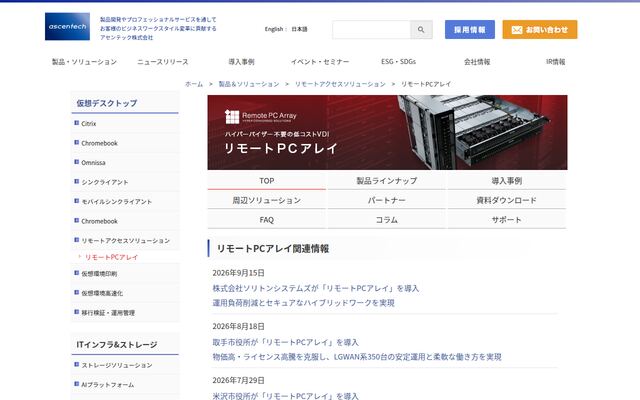The width and height of the screenshot is (640, 400).
Task: Click the 仮想デスクトップ sidebar heading
Action: tap(107, 103)
